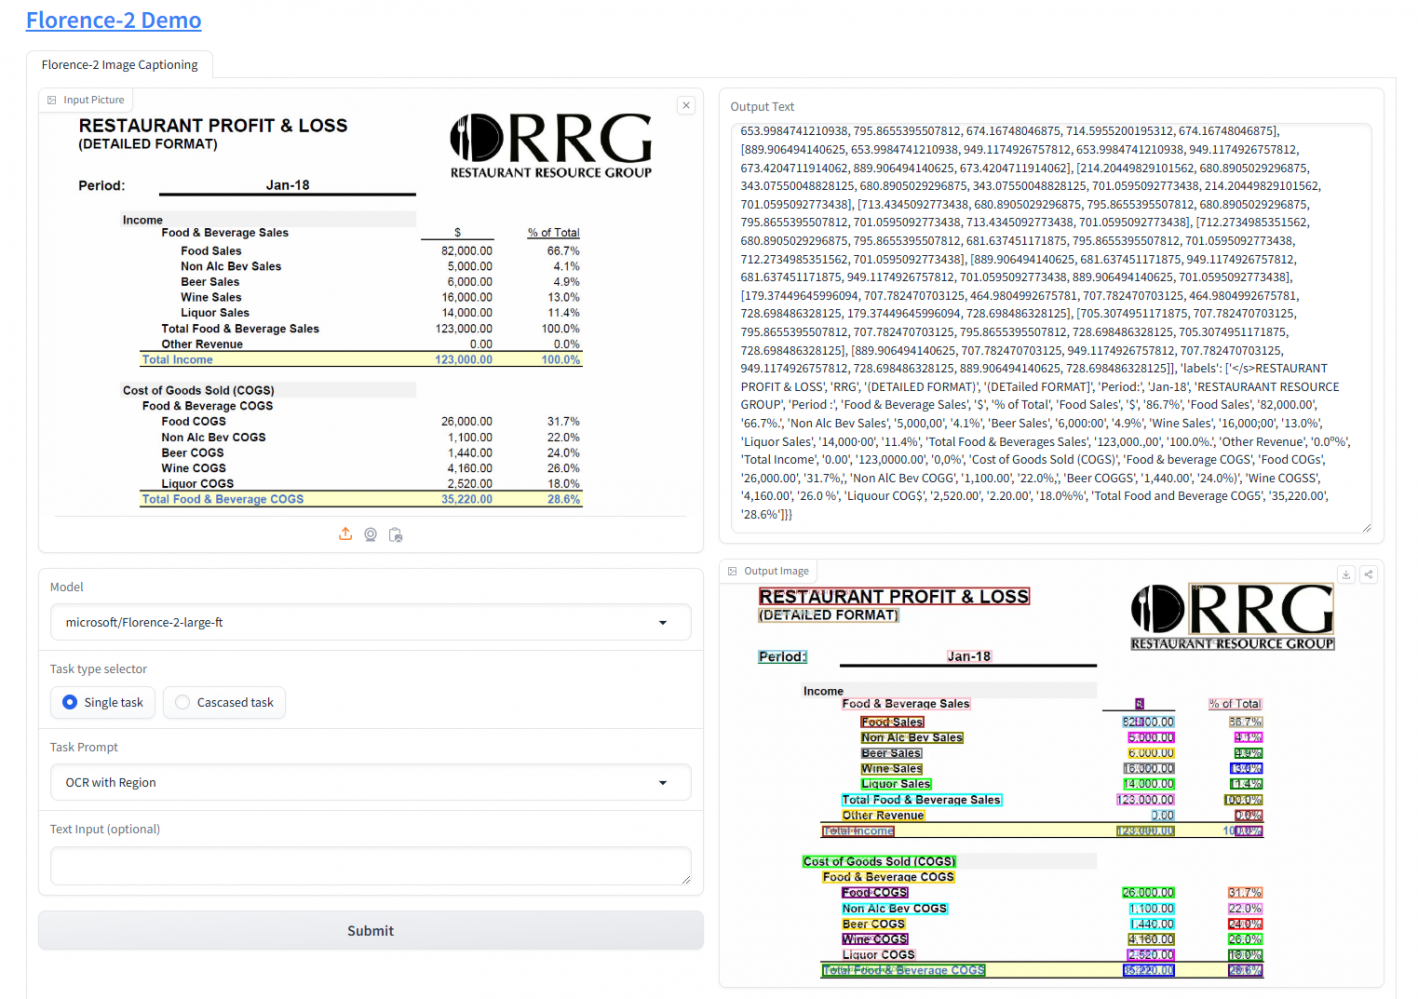Click the 'Task type selector' label
Screen dimensions: 1418x999
tap(98, 669)
